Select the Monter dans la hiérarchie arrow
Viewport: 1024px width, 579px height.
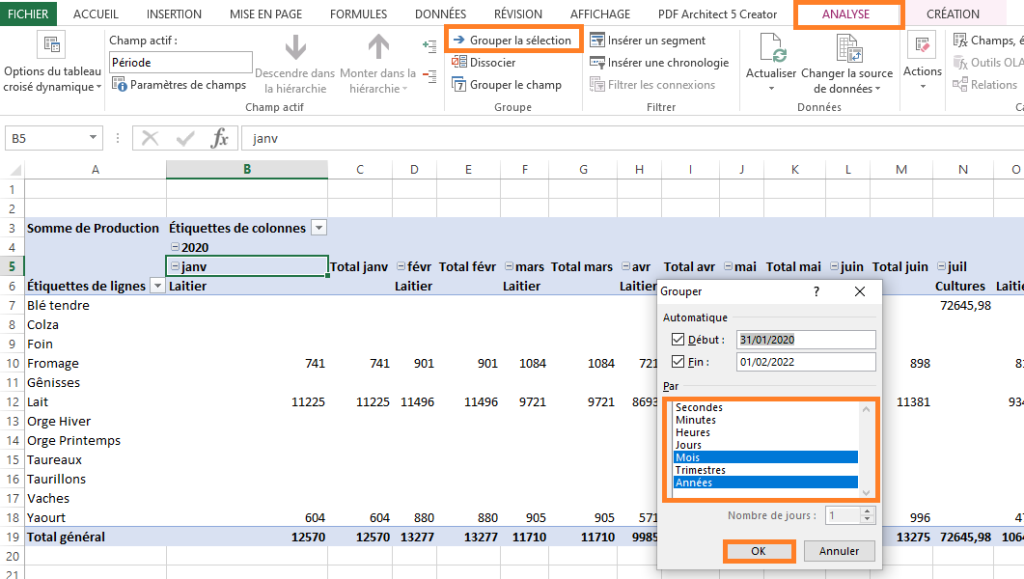pos(378,48)
